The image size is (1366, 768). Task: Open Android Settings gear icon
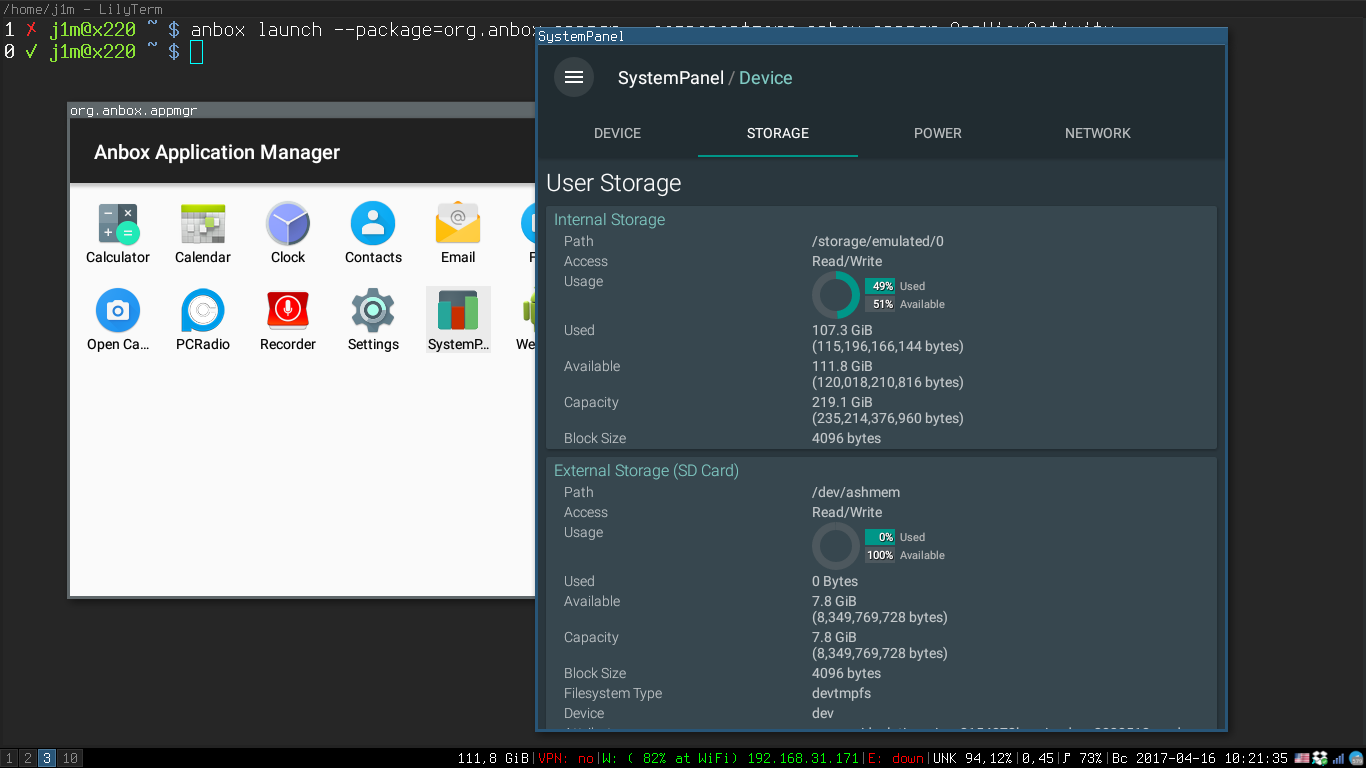pos(373,311)
